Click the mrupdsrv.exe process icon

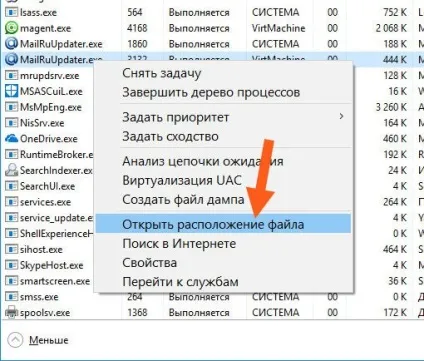click(11, 75)
